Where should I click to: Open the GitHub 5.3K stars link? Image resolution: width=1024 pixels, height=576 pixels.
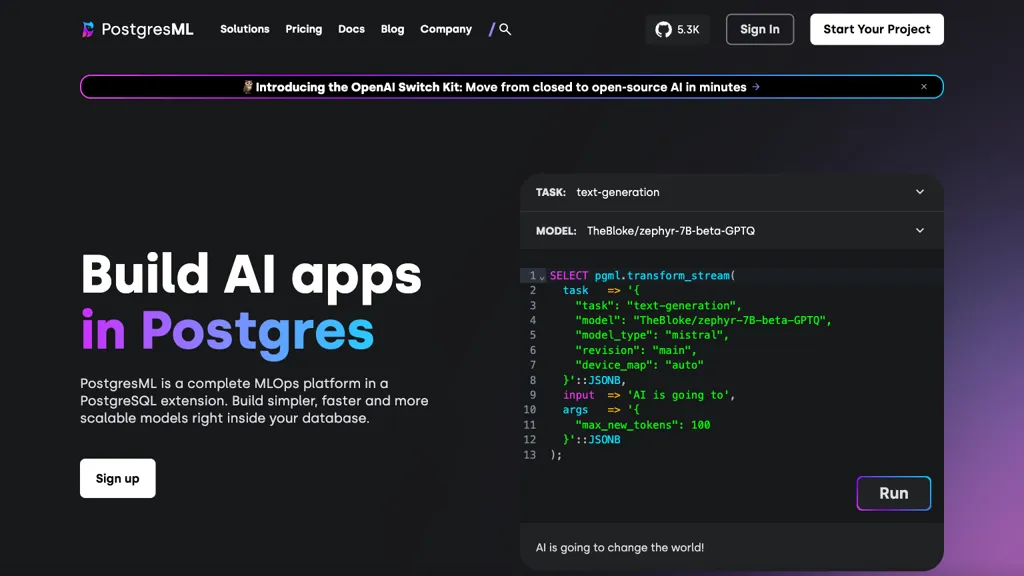(678, 30)
